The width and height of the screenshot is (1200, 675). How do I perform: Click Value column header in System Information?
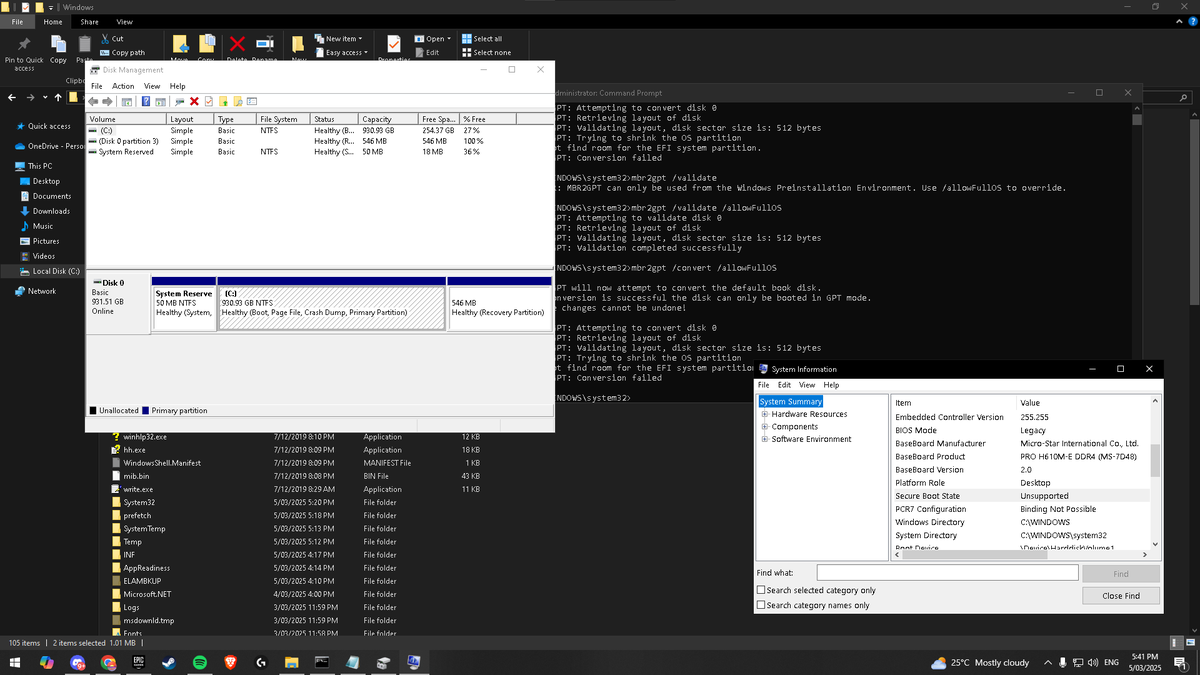tap(1083, 402)
